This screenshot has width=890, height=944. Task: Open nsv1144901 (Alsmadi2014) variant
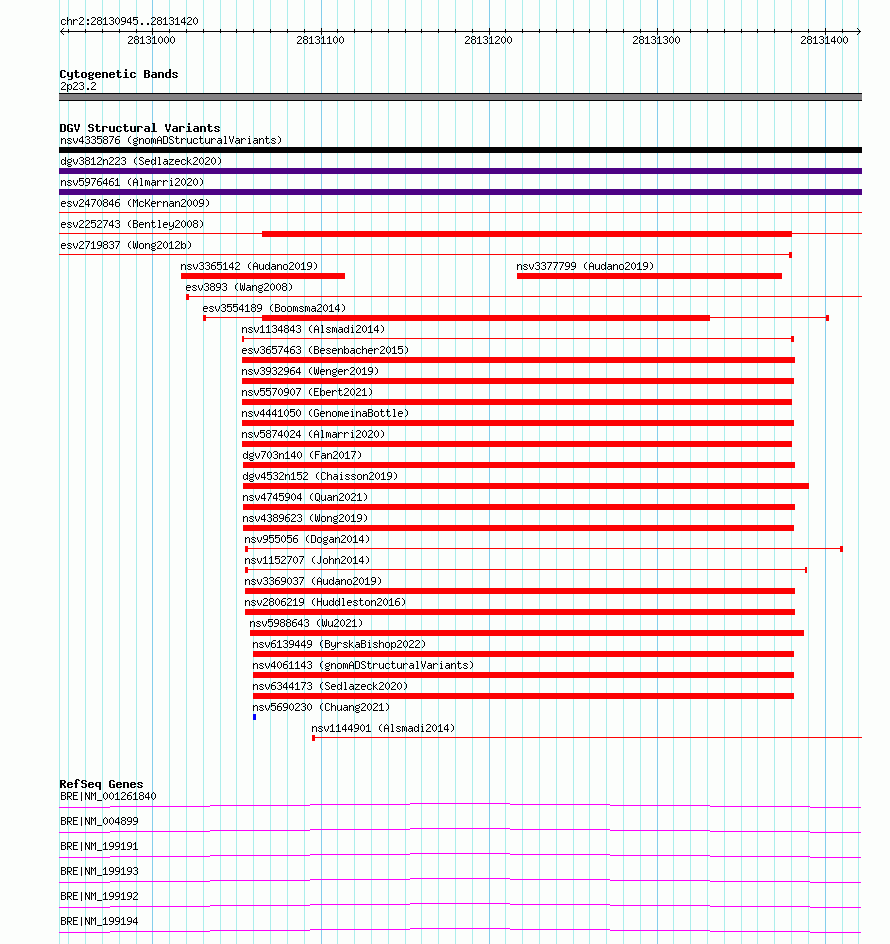click(x=383, y=728)
